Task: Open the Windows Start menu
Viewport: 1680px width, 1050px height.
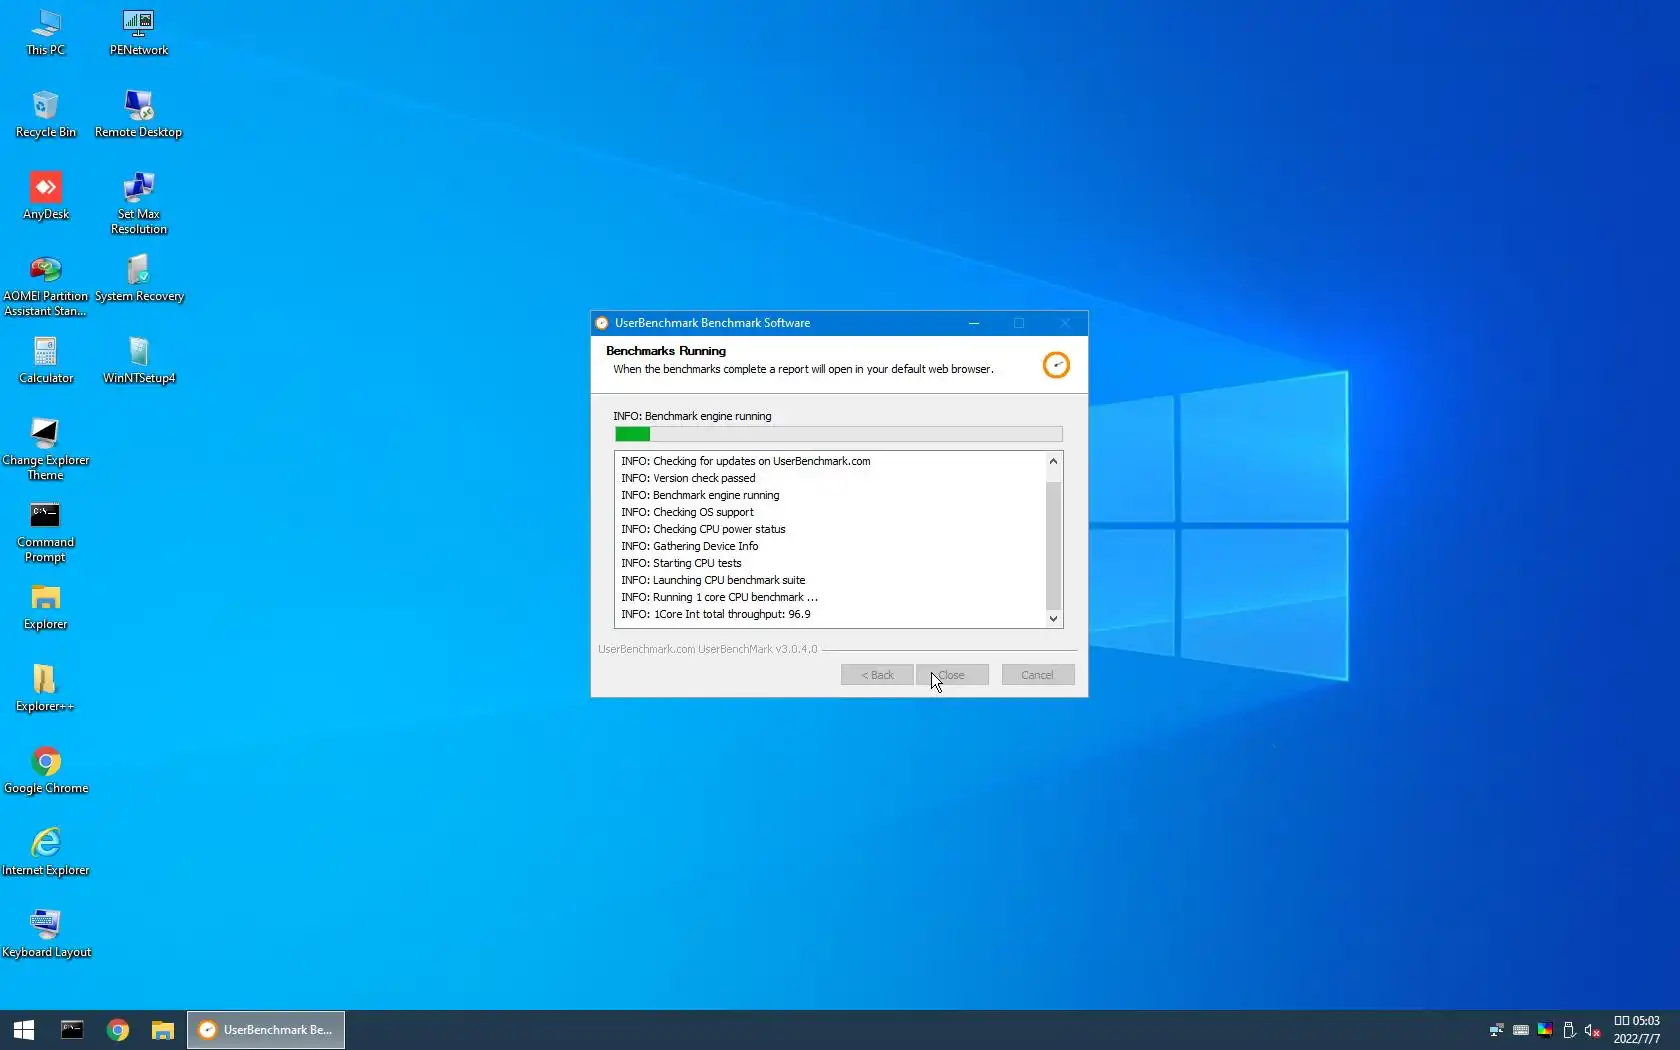Action: [24, 1030]
